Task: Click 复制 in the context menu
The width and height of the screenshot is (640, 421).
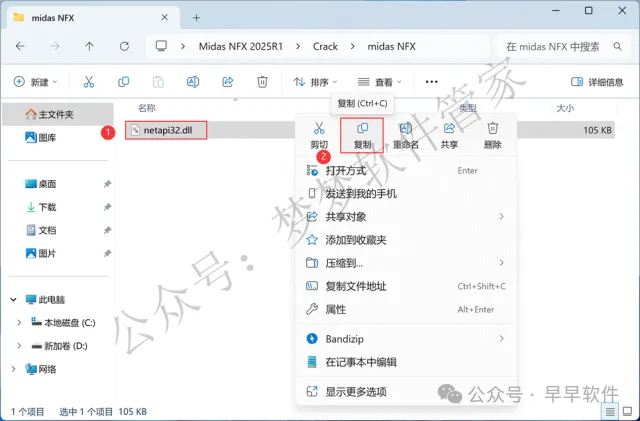Action: point(362,136)
